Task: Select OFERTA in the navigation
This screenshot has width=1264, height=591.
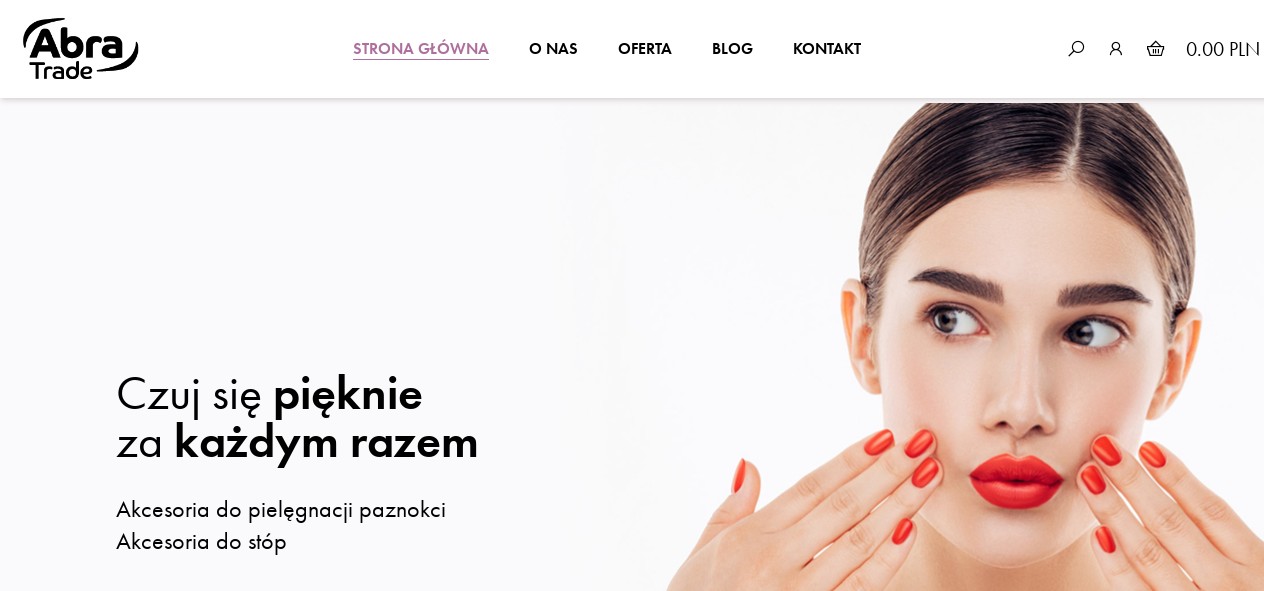Action: 645,49
